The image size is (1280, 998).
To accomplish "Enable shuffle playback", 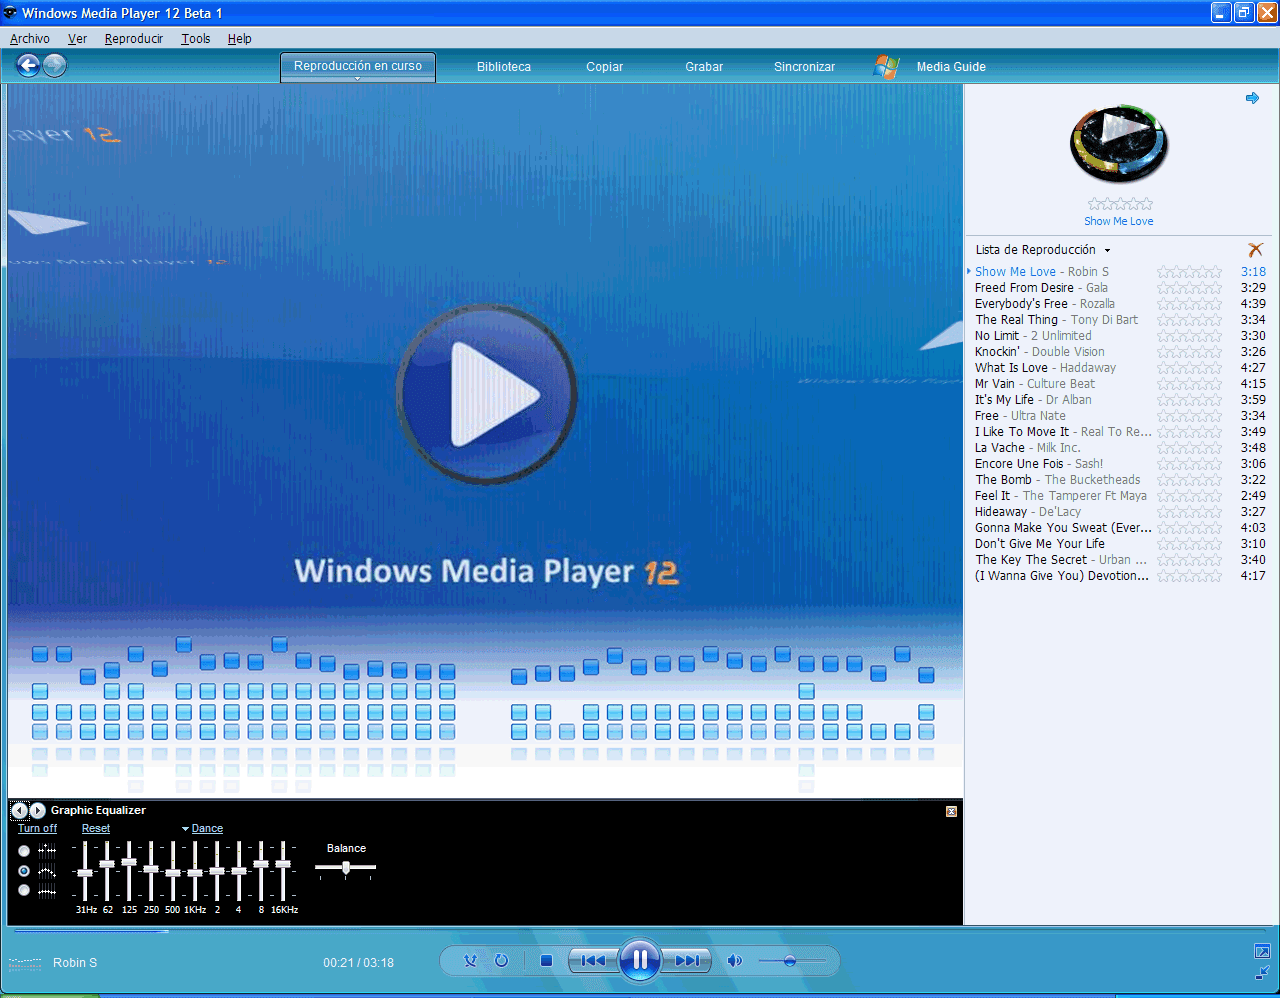I will [470, 960].
